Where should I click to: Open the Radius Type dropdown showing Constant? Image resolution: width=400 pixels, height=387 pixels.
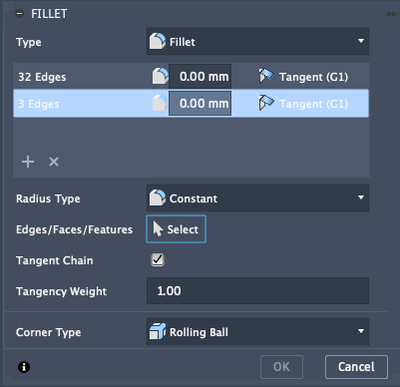pos(258,198)
